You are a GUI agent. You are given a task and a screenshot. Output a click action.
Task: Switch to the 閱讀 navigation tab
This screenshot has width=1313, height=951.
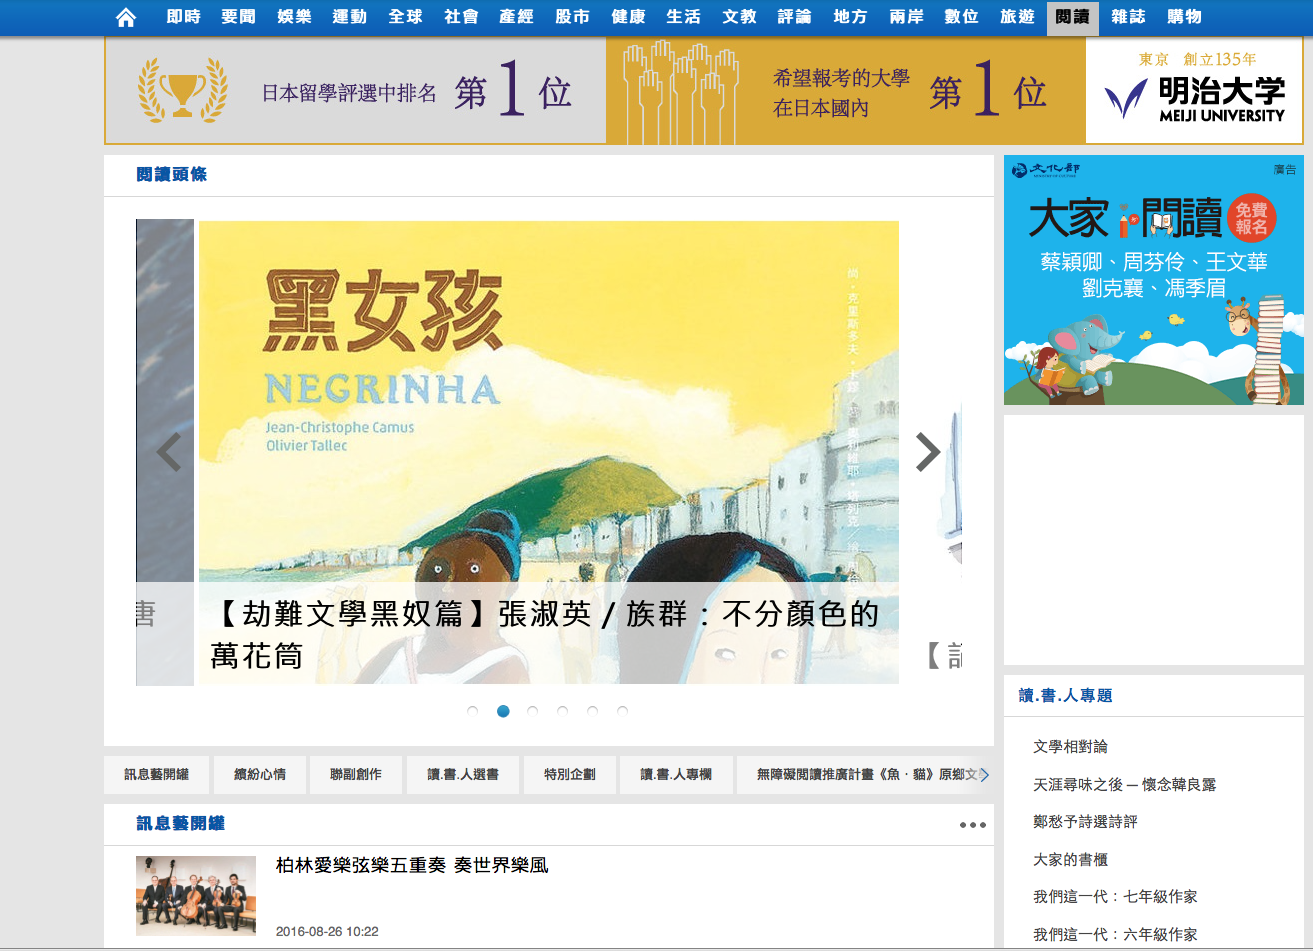pos(1072,17)
